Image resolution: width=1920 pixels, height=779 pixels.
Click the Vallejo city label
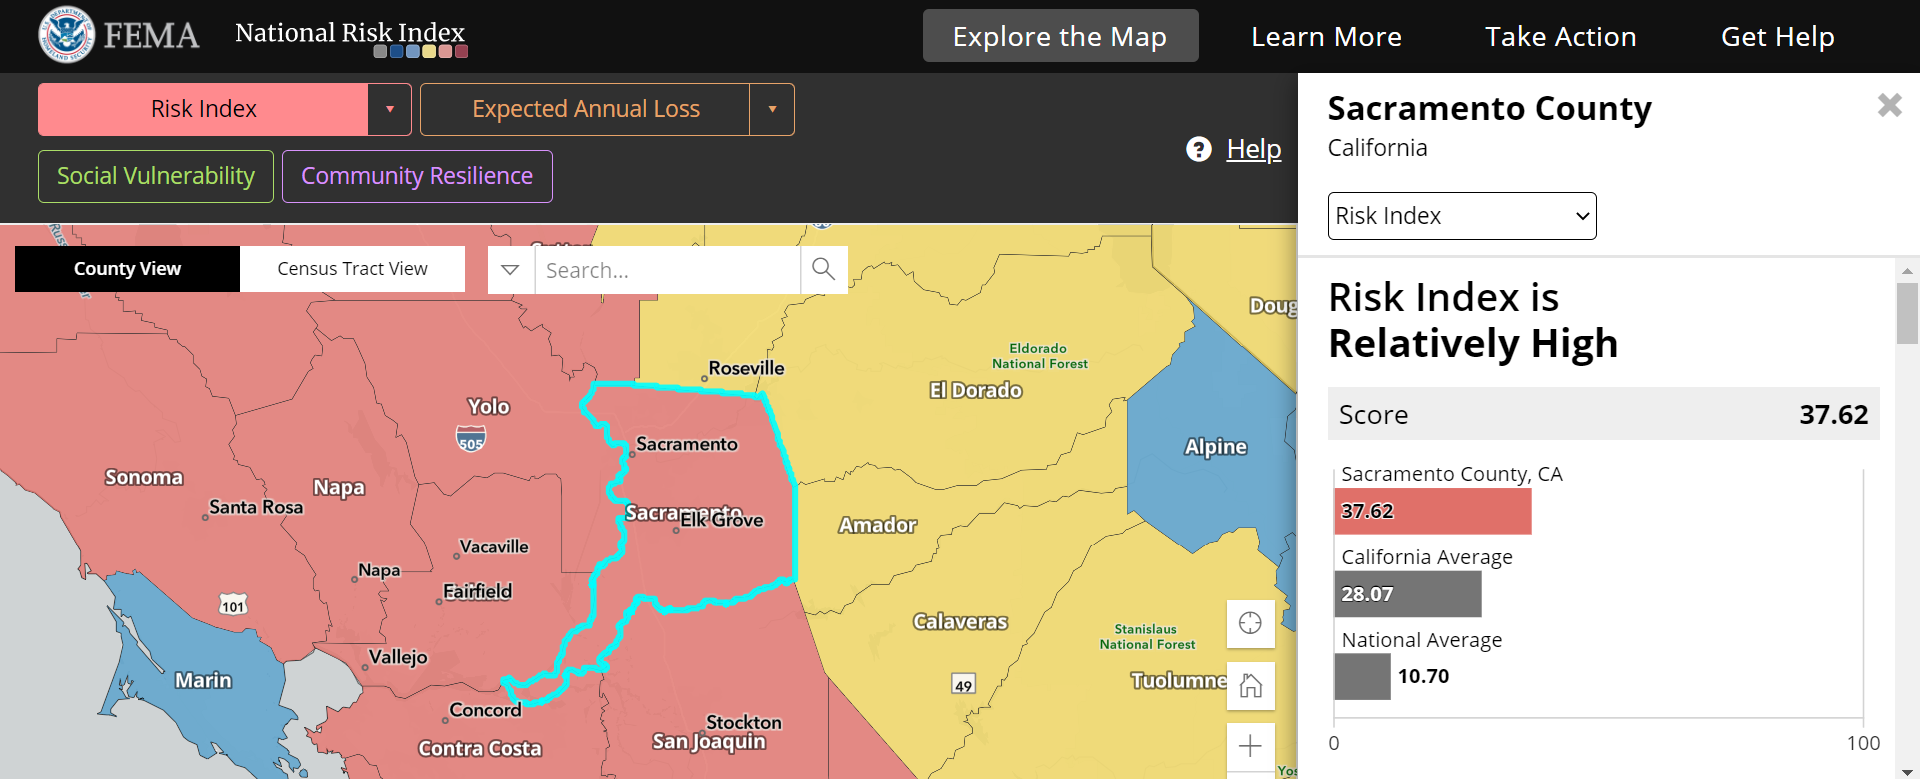point(398,657)
